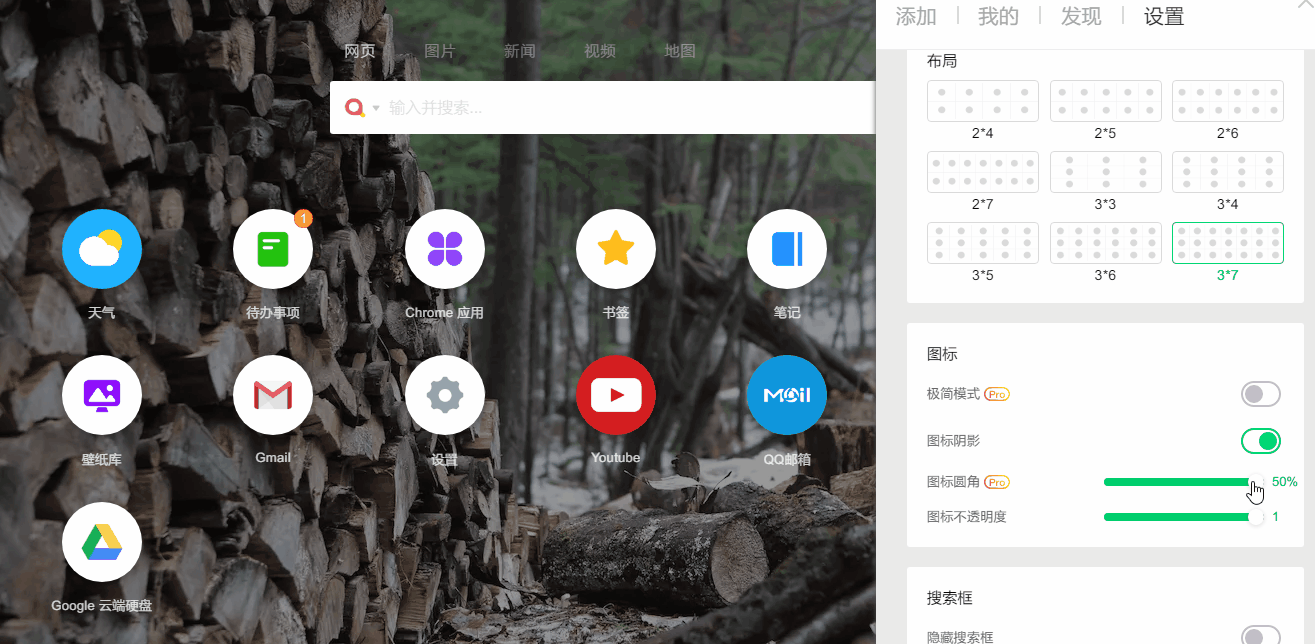Click the Pro badge next to 极简模式
Screen dimensions: 1315x644
click(x=997, y=394)
